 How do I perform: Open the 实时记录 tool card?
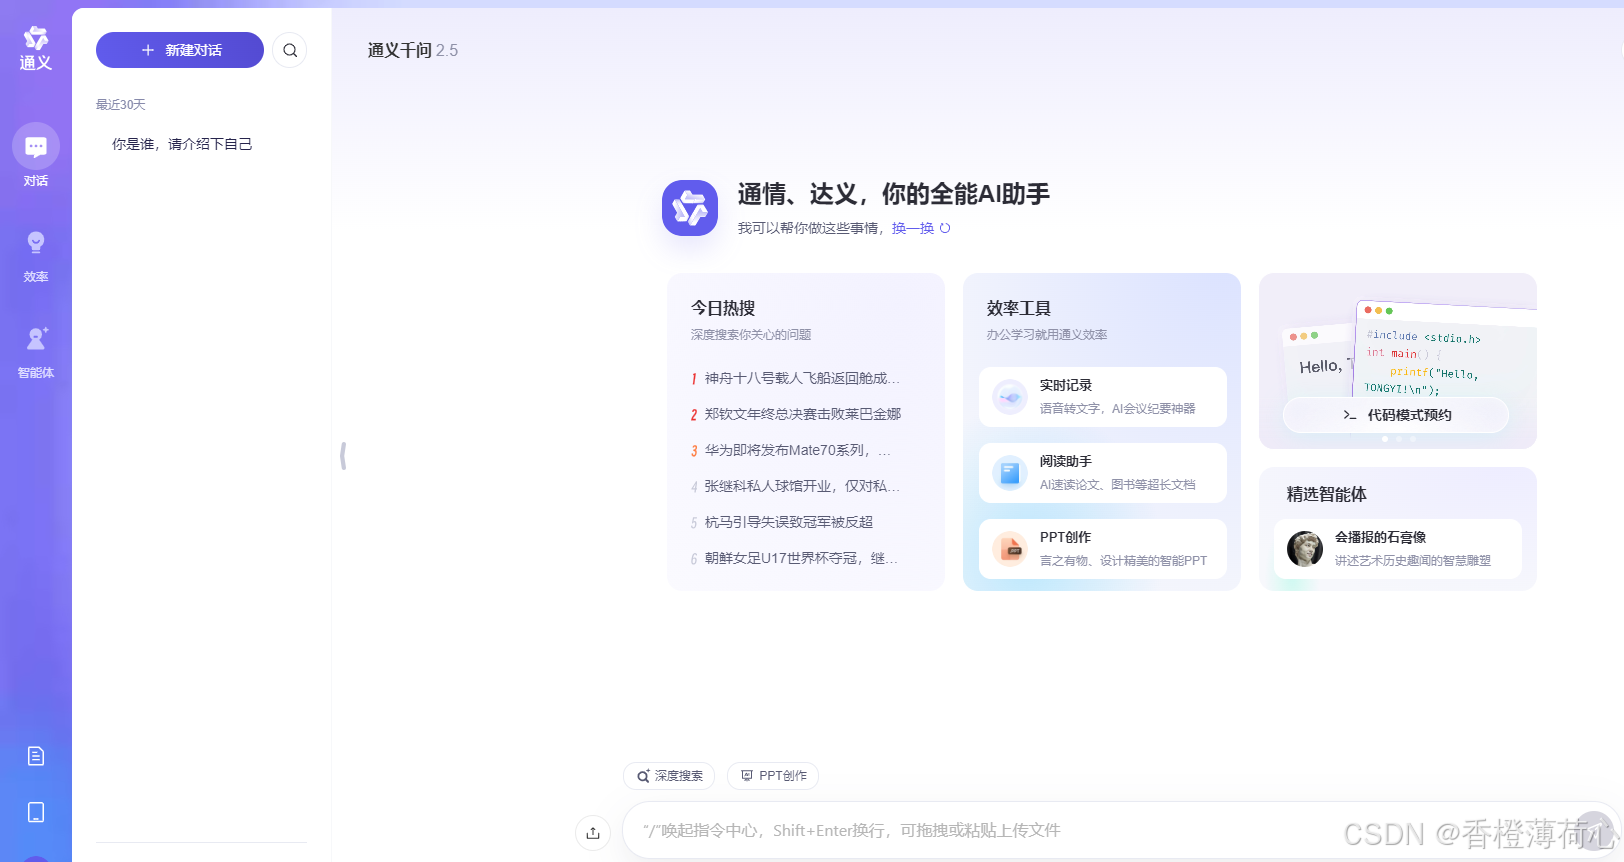pos(1103,397)
